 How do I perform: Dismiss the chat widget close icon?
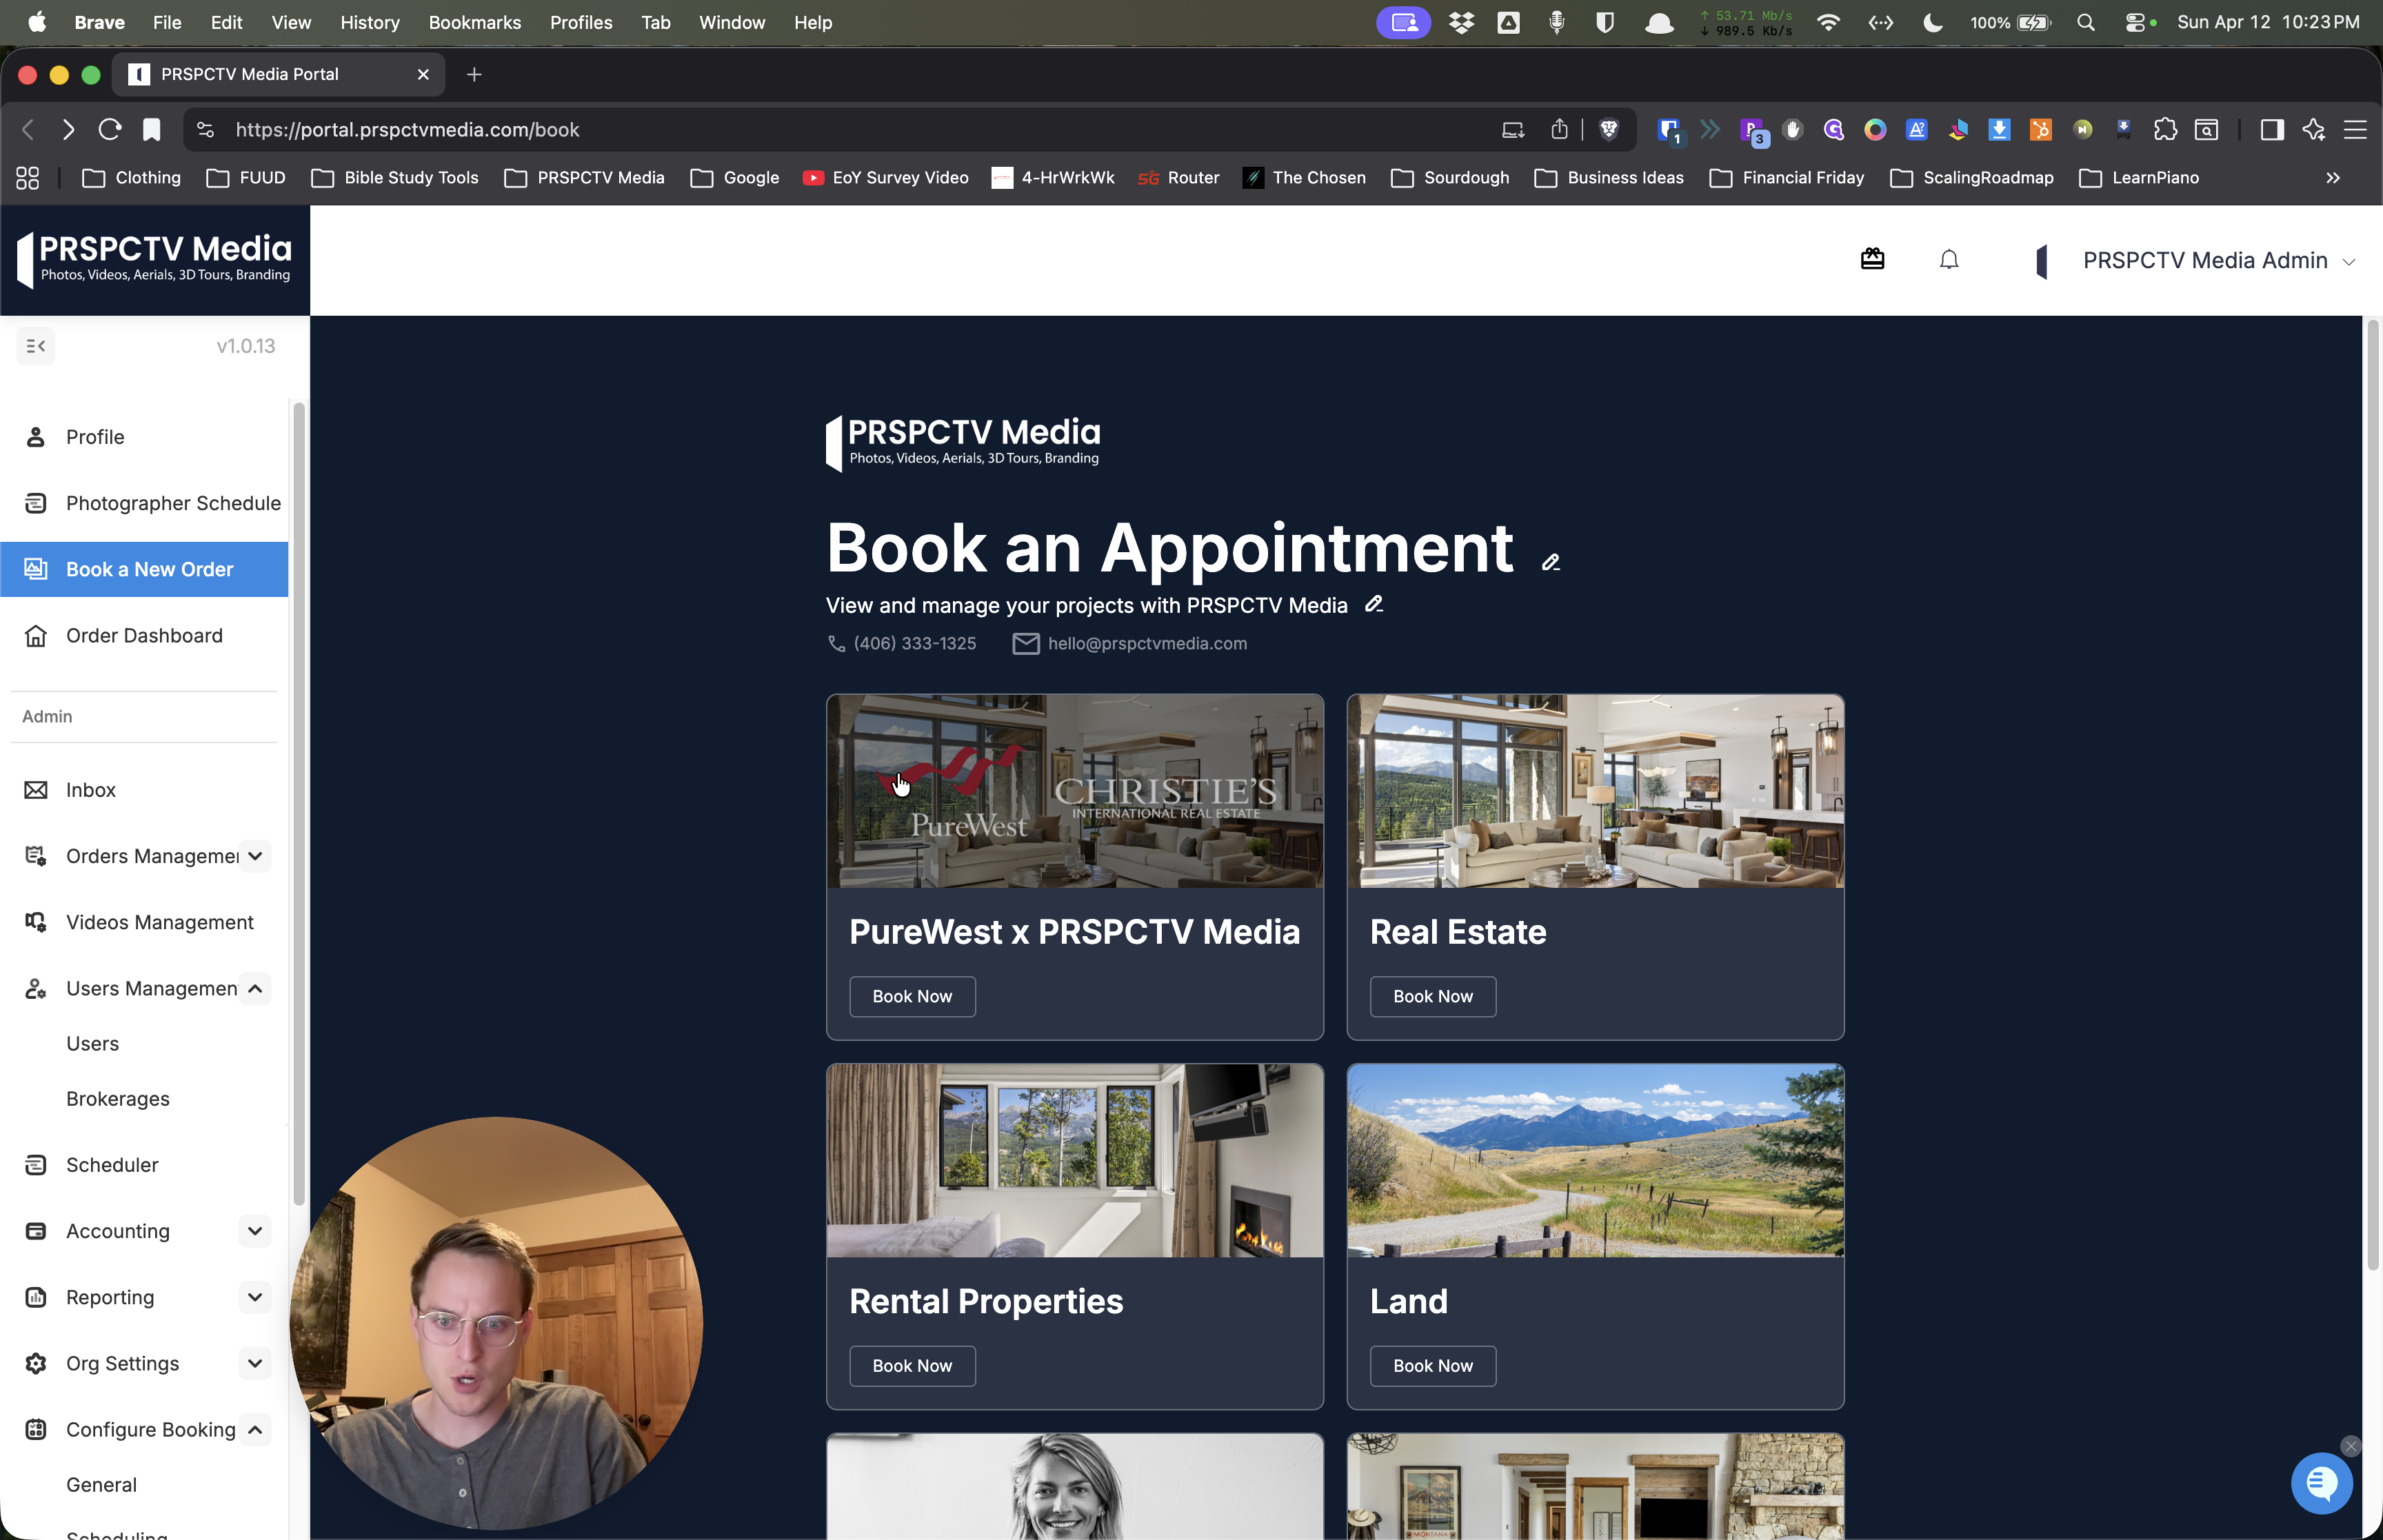pyautogui.click(x=2351, y=1446)
